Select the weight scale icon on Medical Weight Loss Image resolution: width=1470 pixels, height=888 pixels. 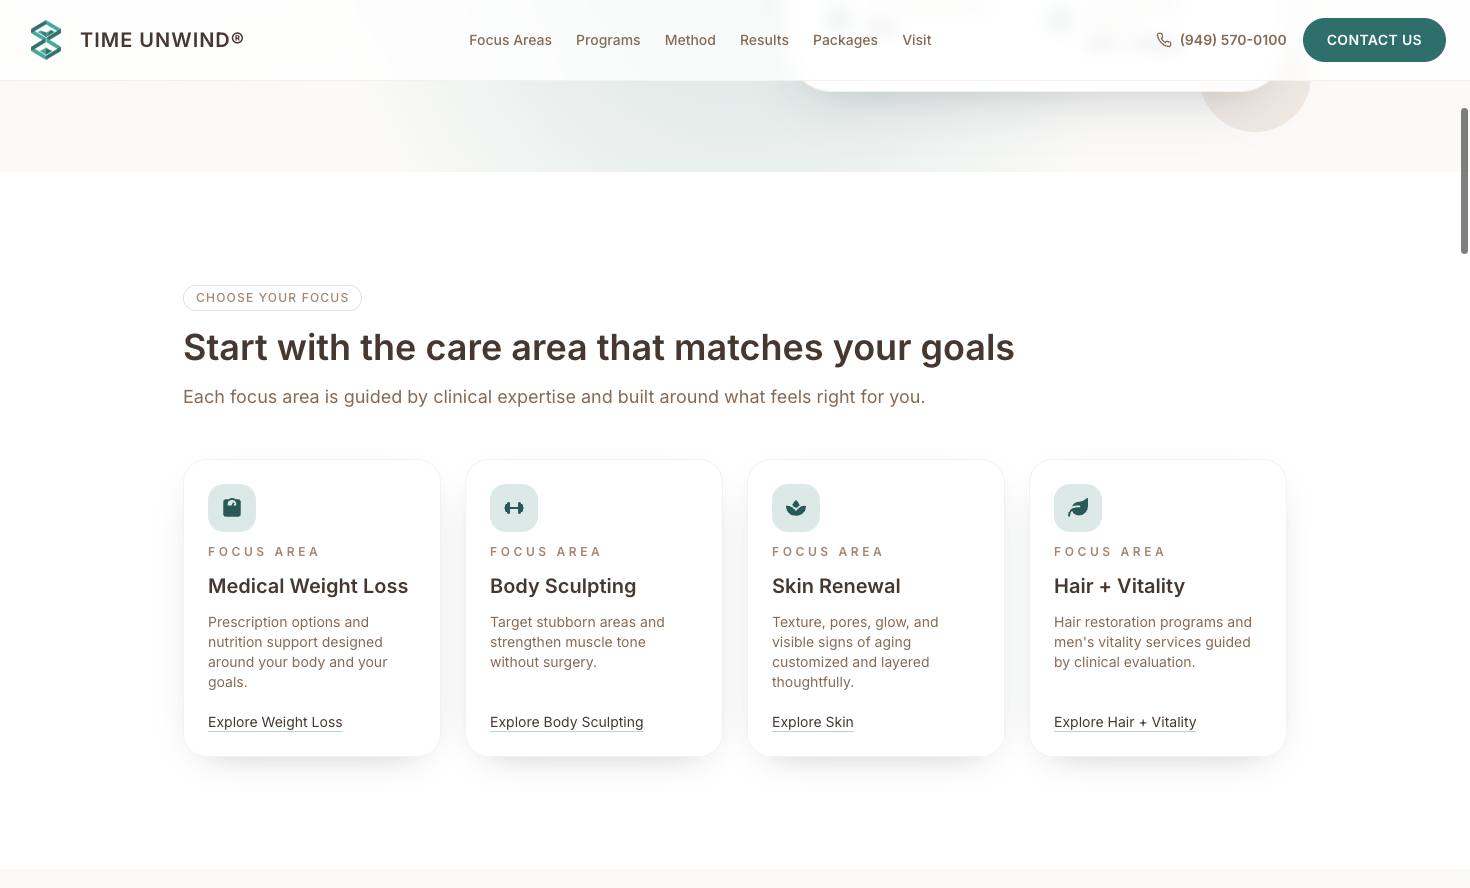[x=232, y=508]
